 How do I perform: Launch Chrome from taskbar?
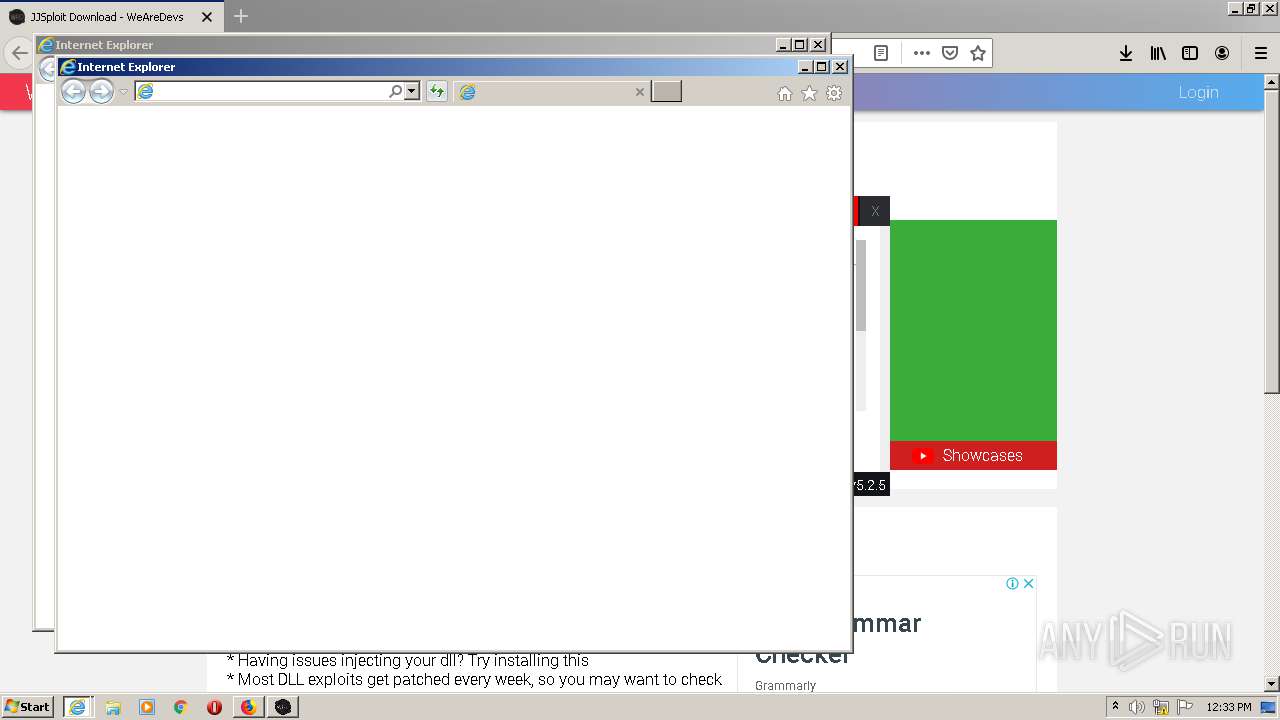[x=181, y=707]
